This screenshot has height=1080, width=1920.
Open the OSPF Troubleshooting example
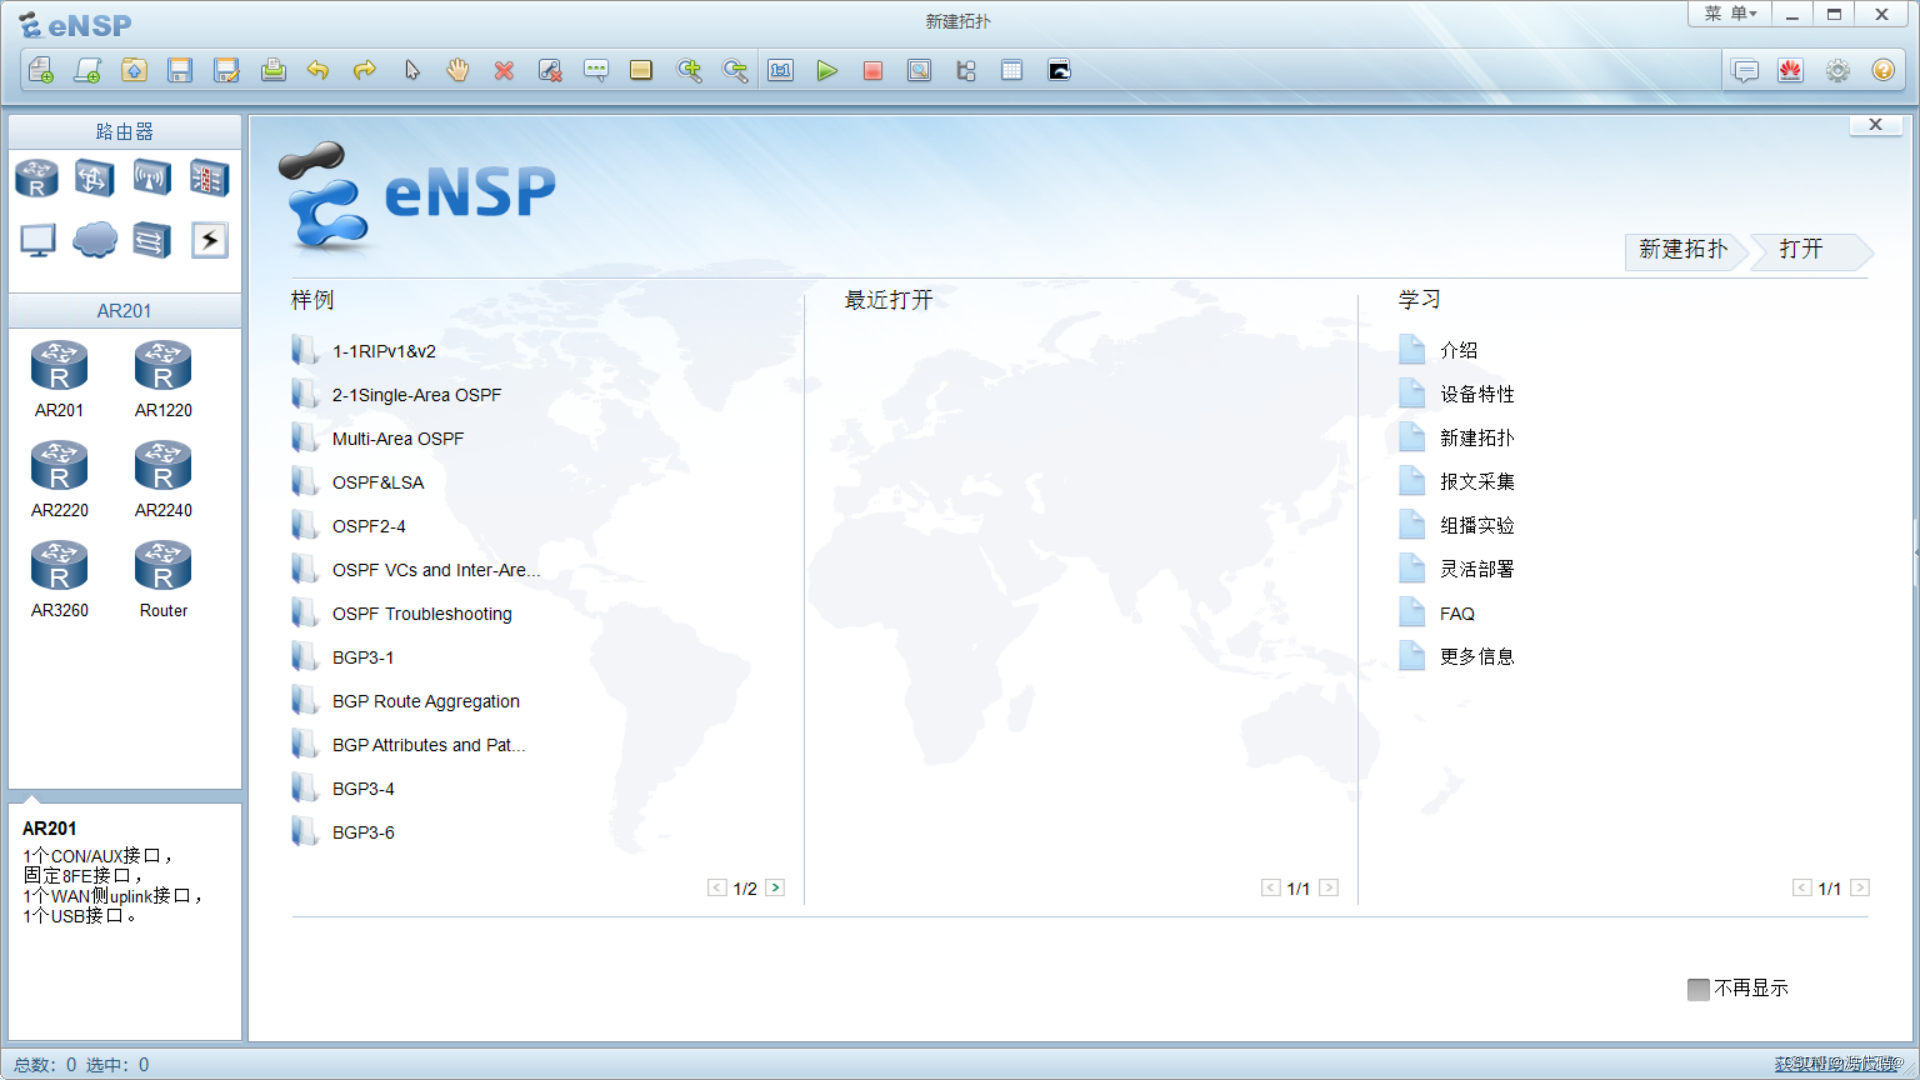pyautogui.click(x=422, y=613)
